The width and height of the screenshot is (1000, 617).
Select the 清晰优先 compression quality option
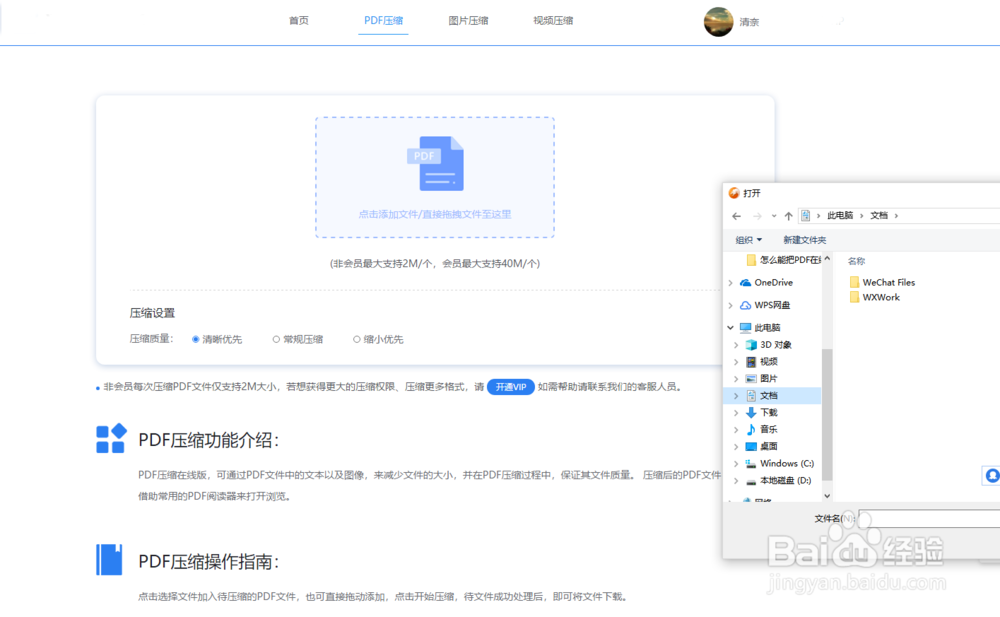[196, 339]
